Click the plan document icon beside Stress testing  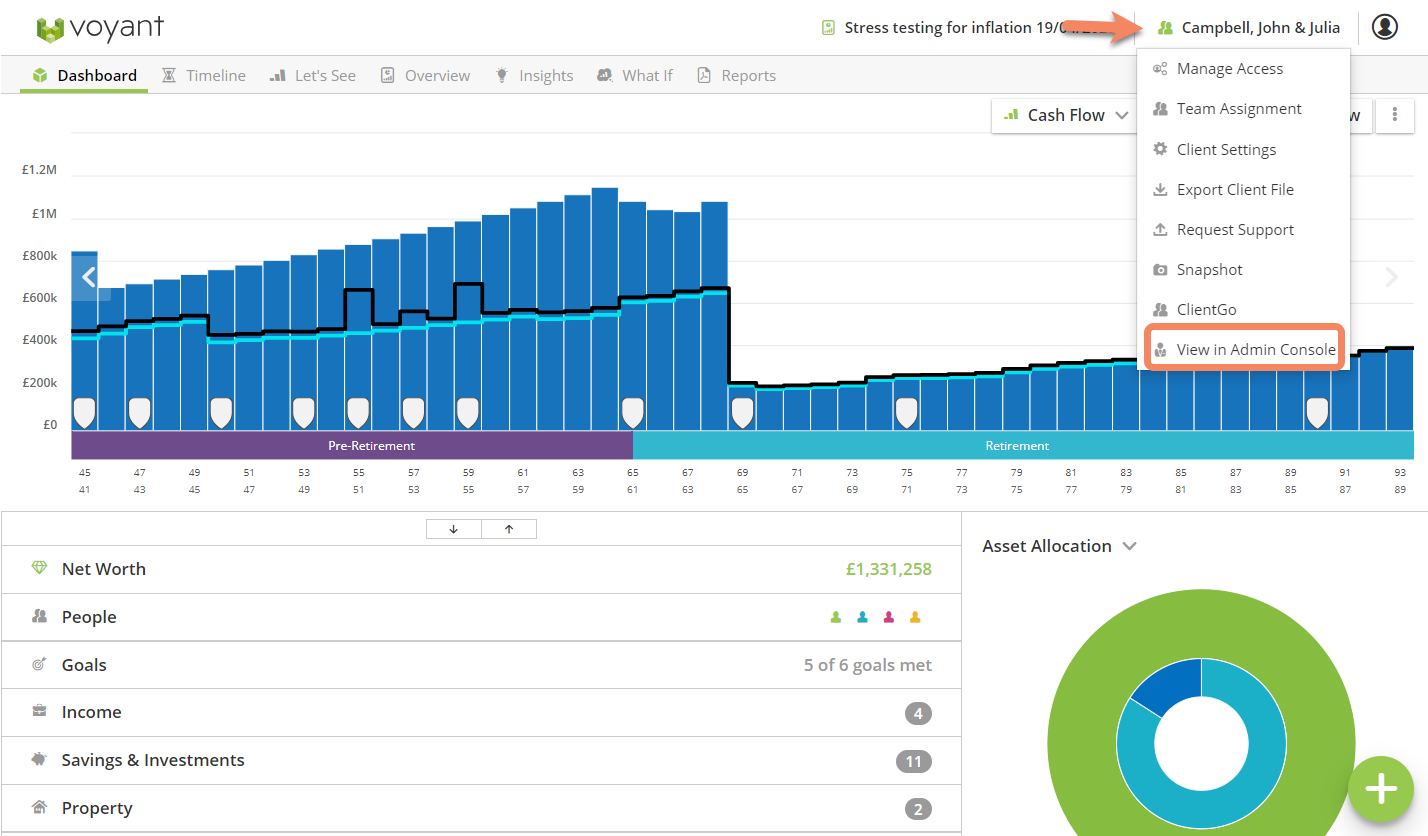(x=828, y=28)
